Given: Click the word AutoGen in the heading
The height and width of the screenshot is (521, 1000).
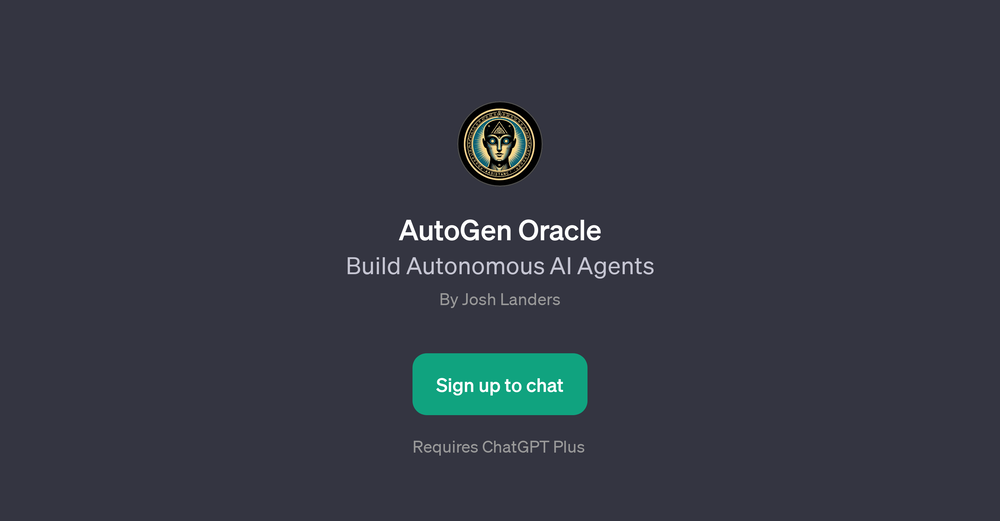Looking at the screenshot, I should click(455, 231).
